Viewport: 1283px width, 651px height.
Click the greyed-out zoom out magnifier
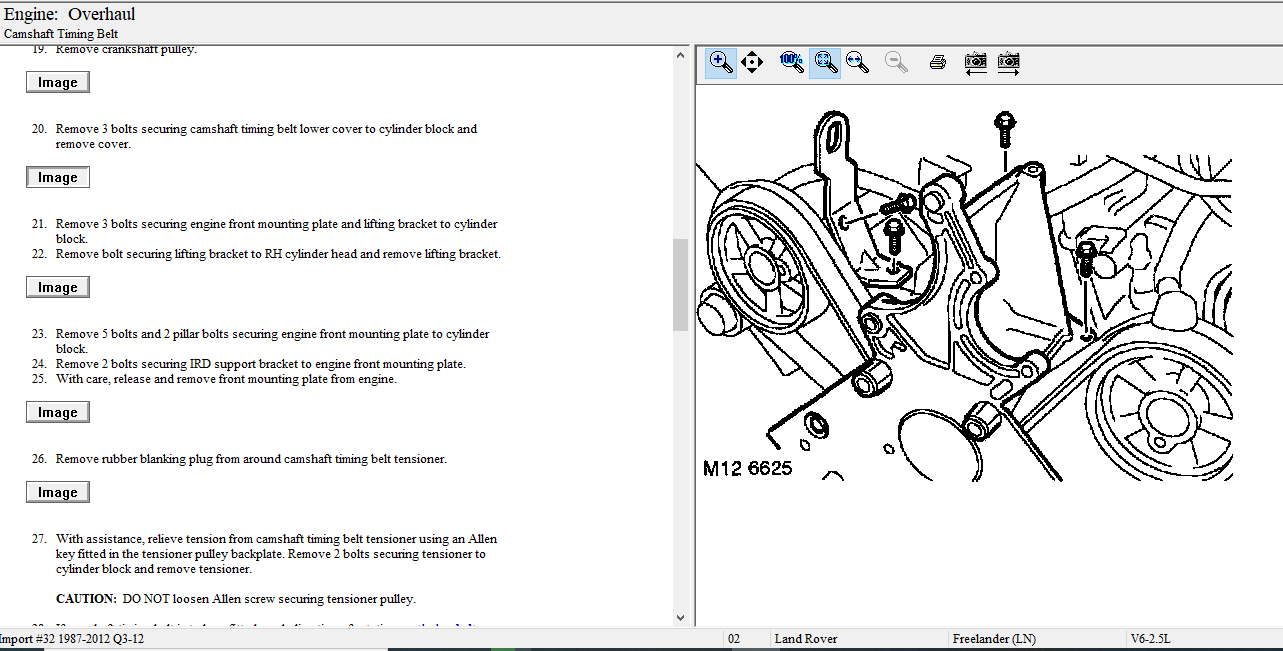[897, 62]
